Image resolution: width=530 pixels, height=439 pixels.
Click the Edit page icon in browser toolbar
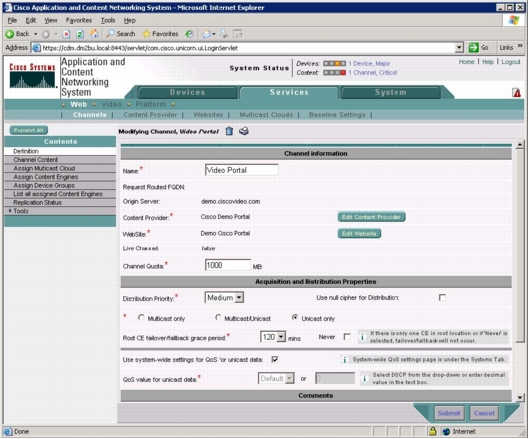tap(238, 34)
